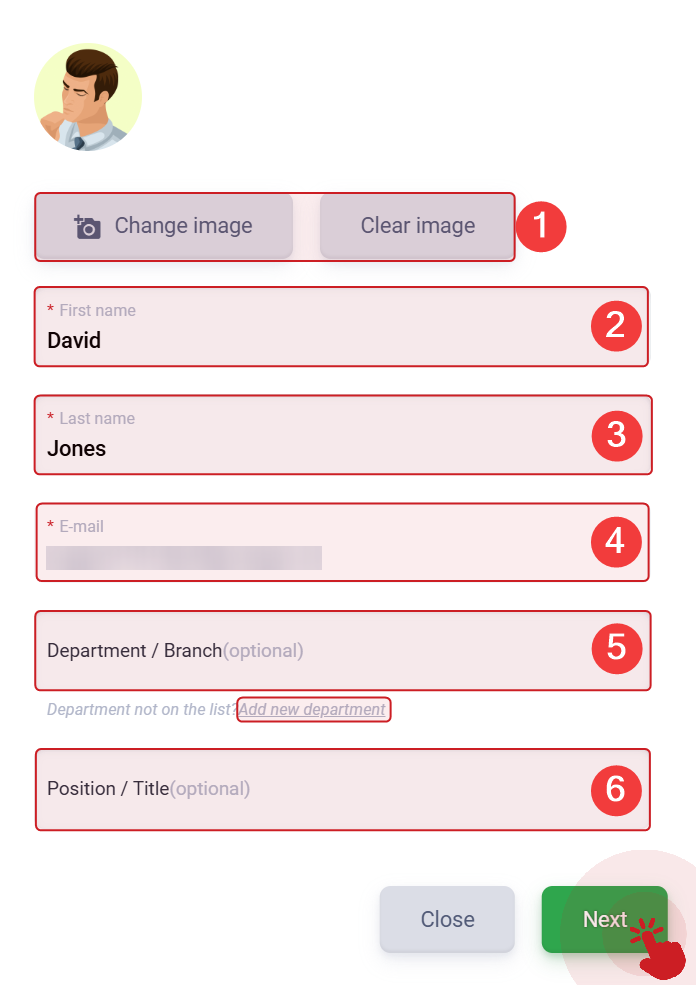This screenshot has height=985, width=696.
Task: Click the red number 2 badge
Action: 616,326
